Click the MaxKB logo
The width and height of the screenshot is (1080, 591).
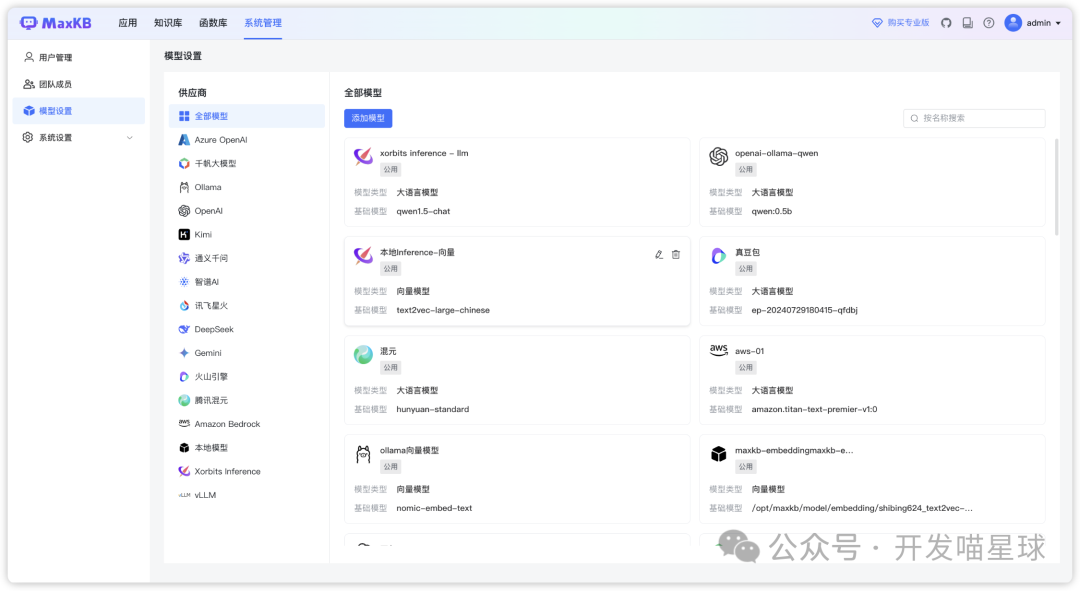tap(56, 23)
